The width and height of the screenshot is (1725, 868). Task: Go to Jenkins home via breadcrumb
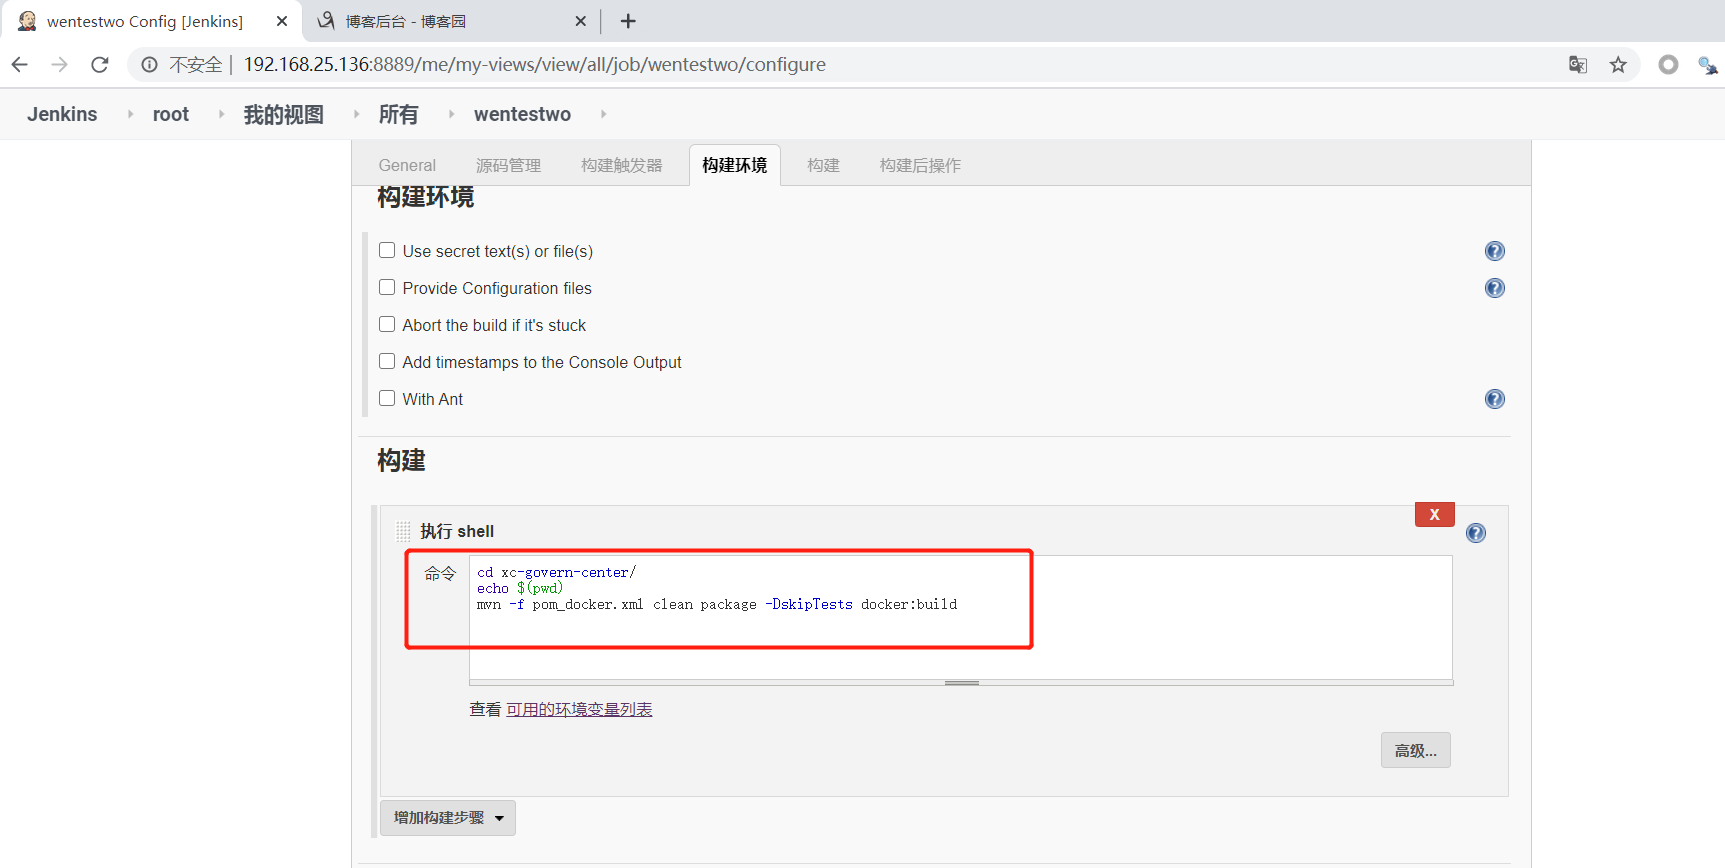click(62, 114)
